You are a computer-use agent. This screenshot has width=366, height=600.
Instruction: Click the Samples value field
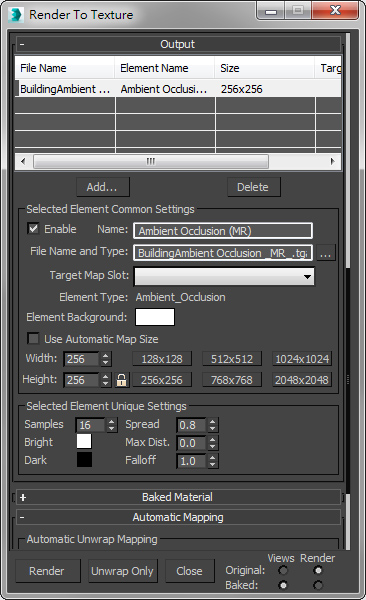coord(91,425)
